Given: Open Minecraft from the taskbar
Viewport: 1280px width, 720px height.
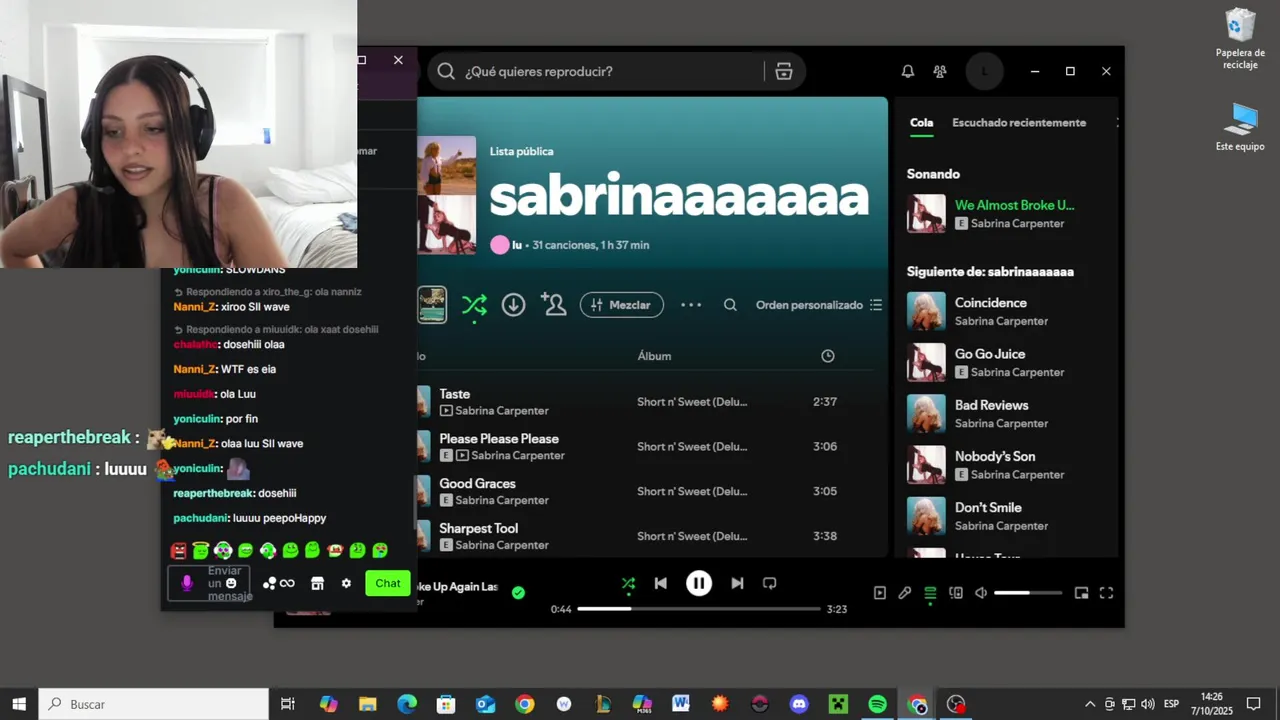Looking at the screenshot, I should (838, 704).
